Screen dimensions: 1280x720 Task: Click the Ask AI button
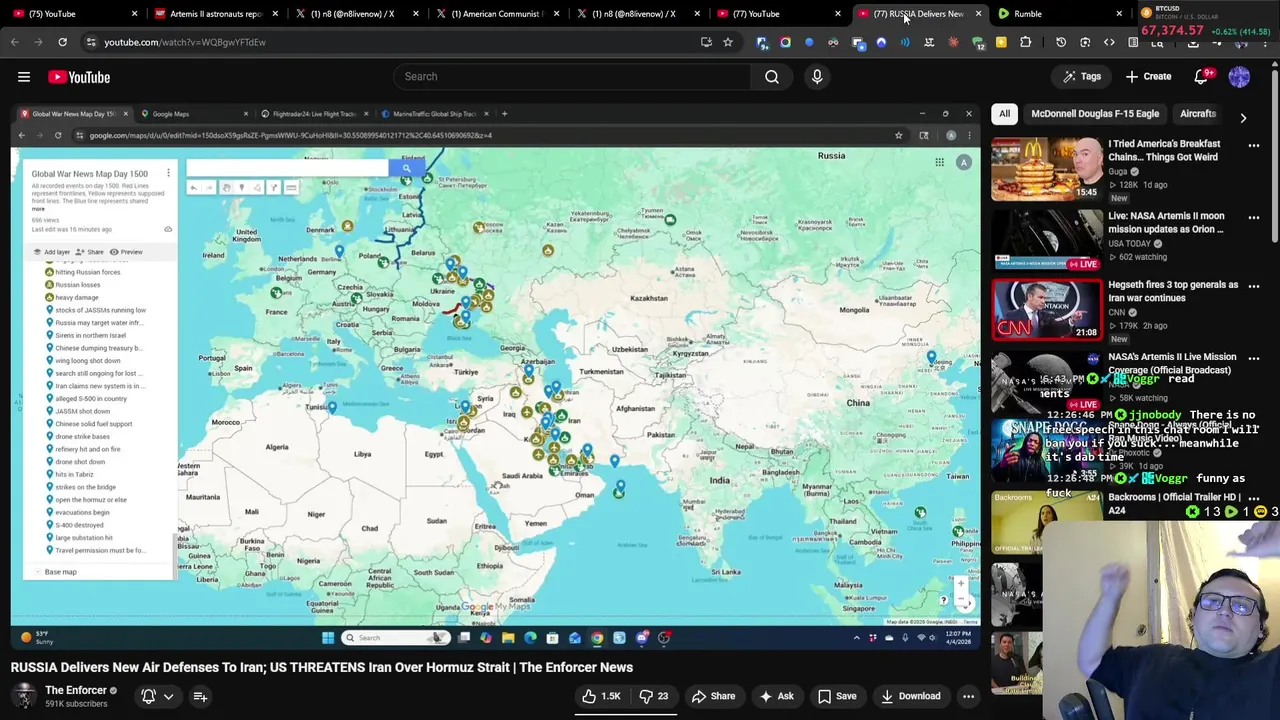point(777,696)
